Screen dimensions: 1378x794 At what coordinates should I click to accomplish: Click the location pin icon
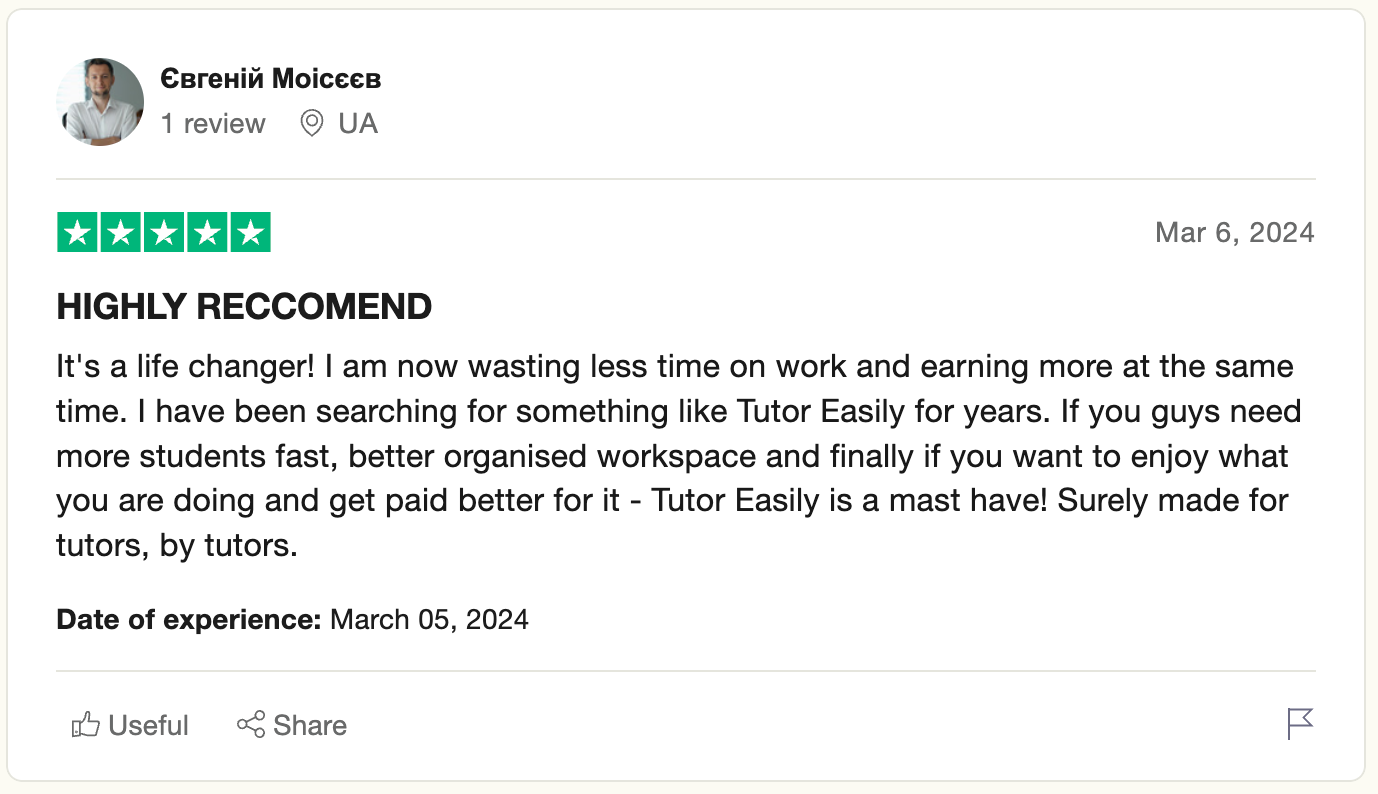312,124
